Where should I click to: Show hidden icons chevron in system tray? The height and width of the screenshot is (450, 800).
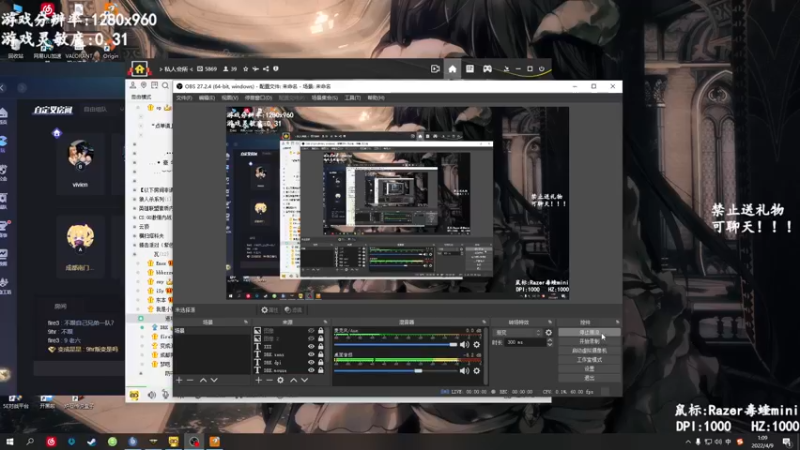tap(688, 442)
